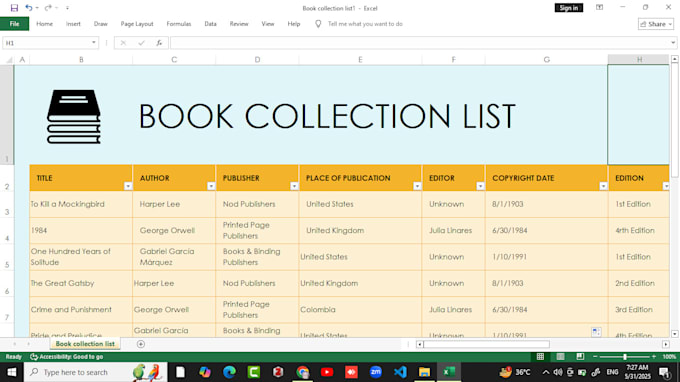Open the File tab
This screenshot has height=382, width=680.
(x=14, y=24)
